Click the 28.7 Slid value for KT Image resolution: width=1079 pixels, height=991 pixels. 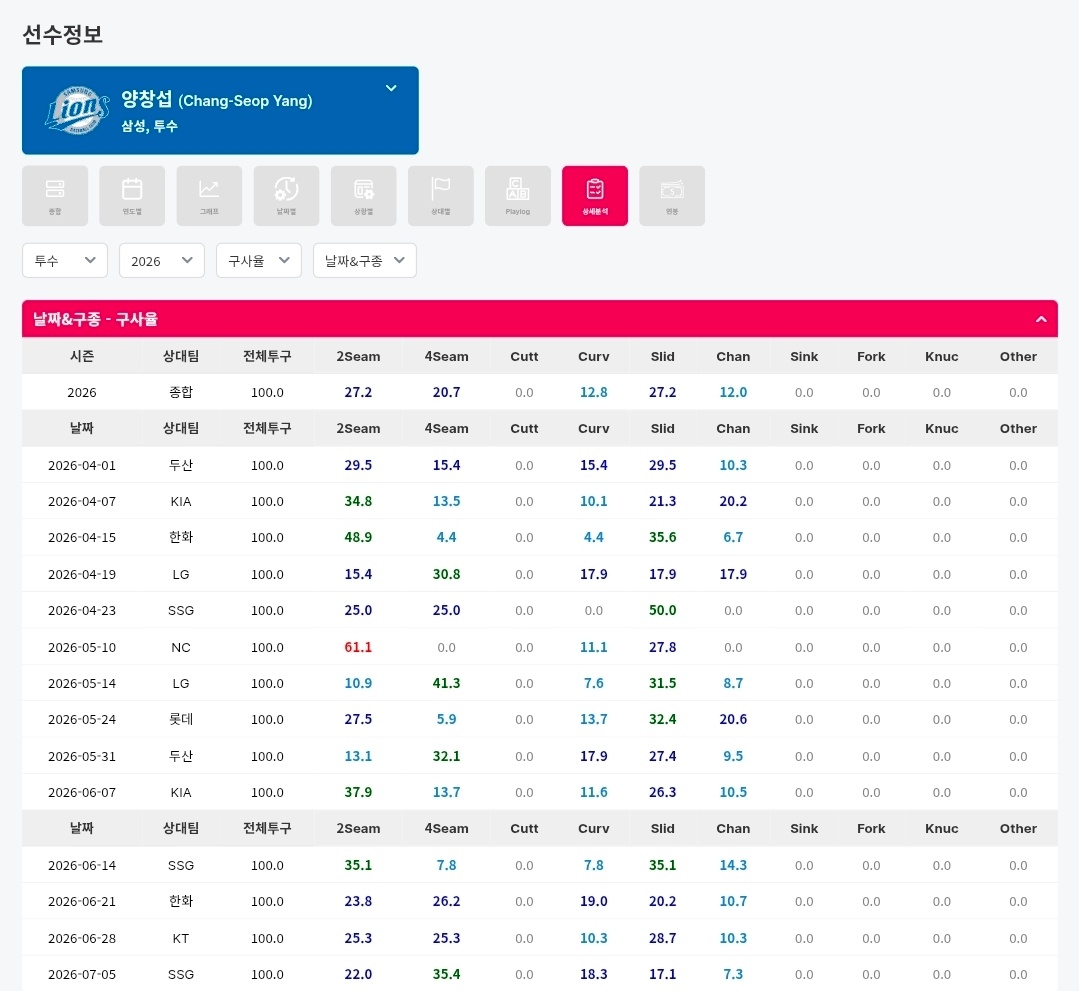coord(663,939)
